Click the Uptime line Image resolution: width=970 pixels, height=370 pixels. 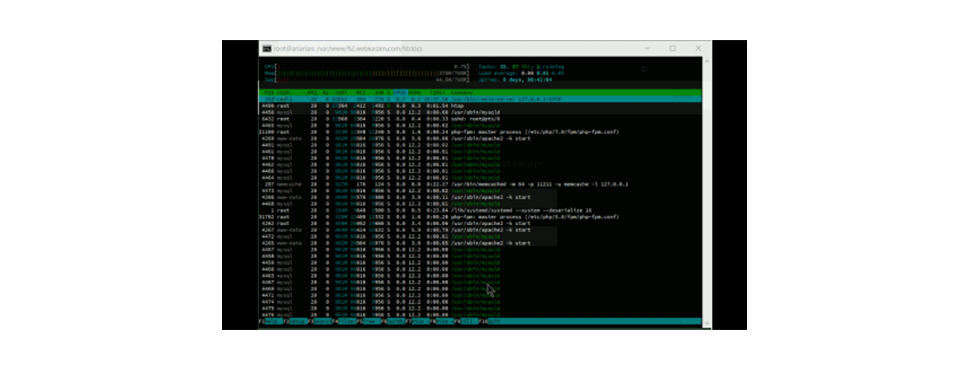pyautogui.click(x=515, y=79)
